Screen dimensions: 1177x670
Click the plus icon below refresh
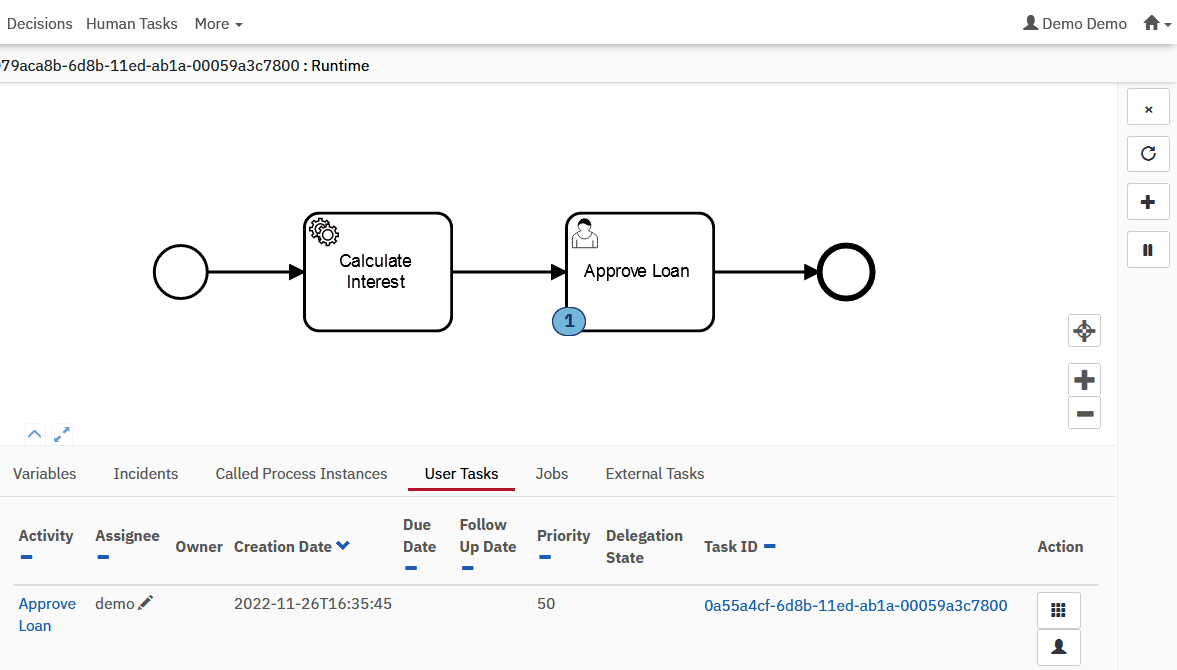pyautogui.click(x=1148, y=202)
